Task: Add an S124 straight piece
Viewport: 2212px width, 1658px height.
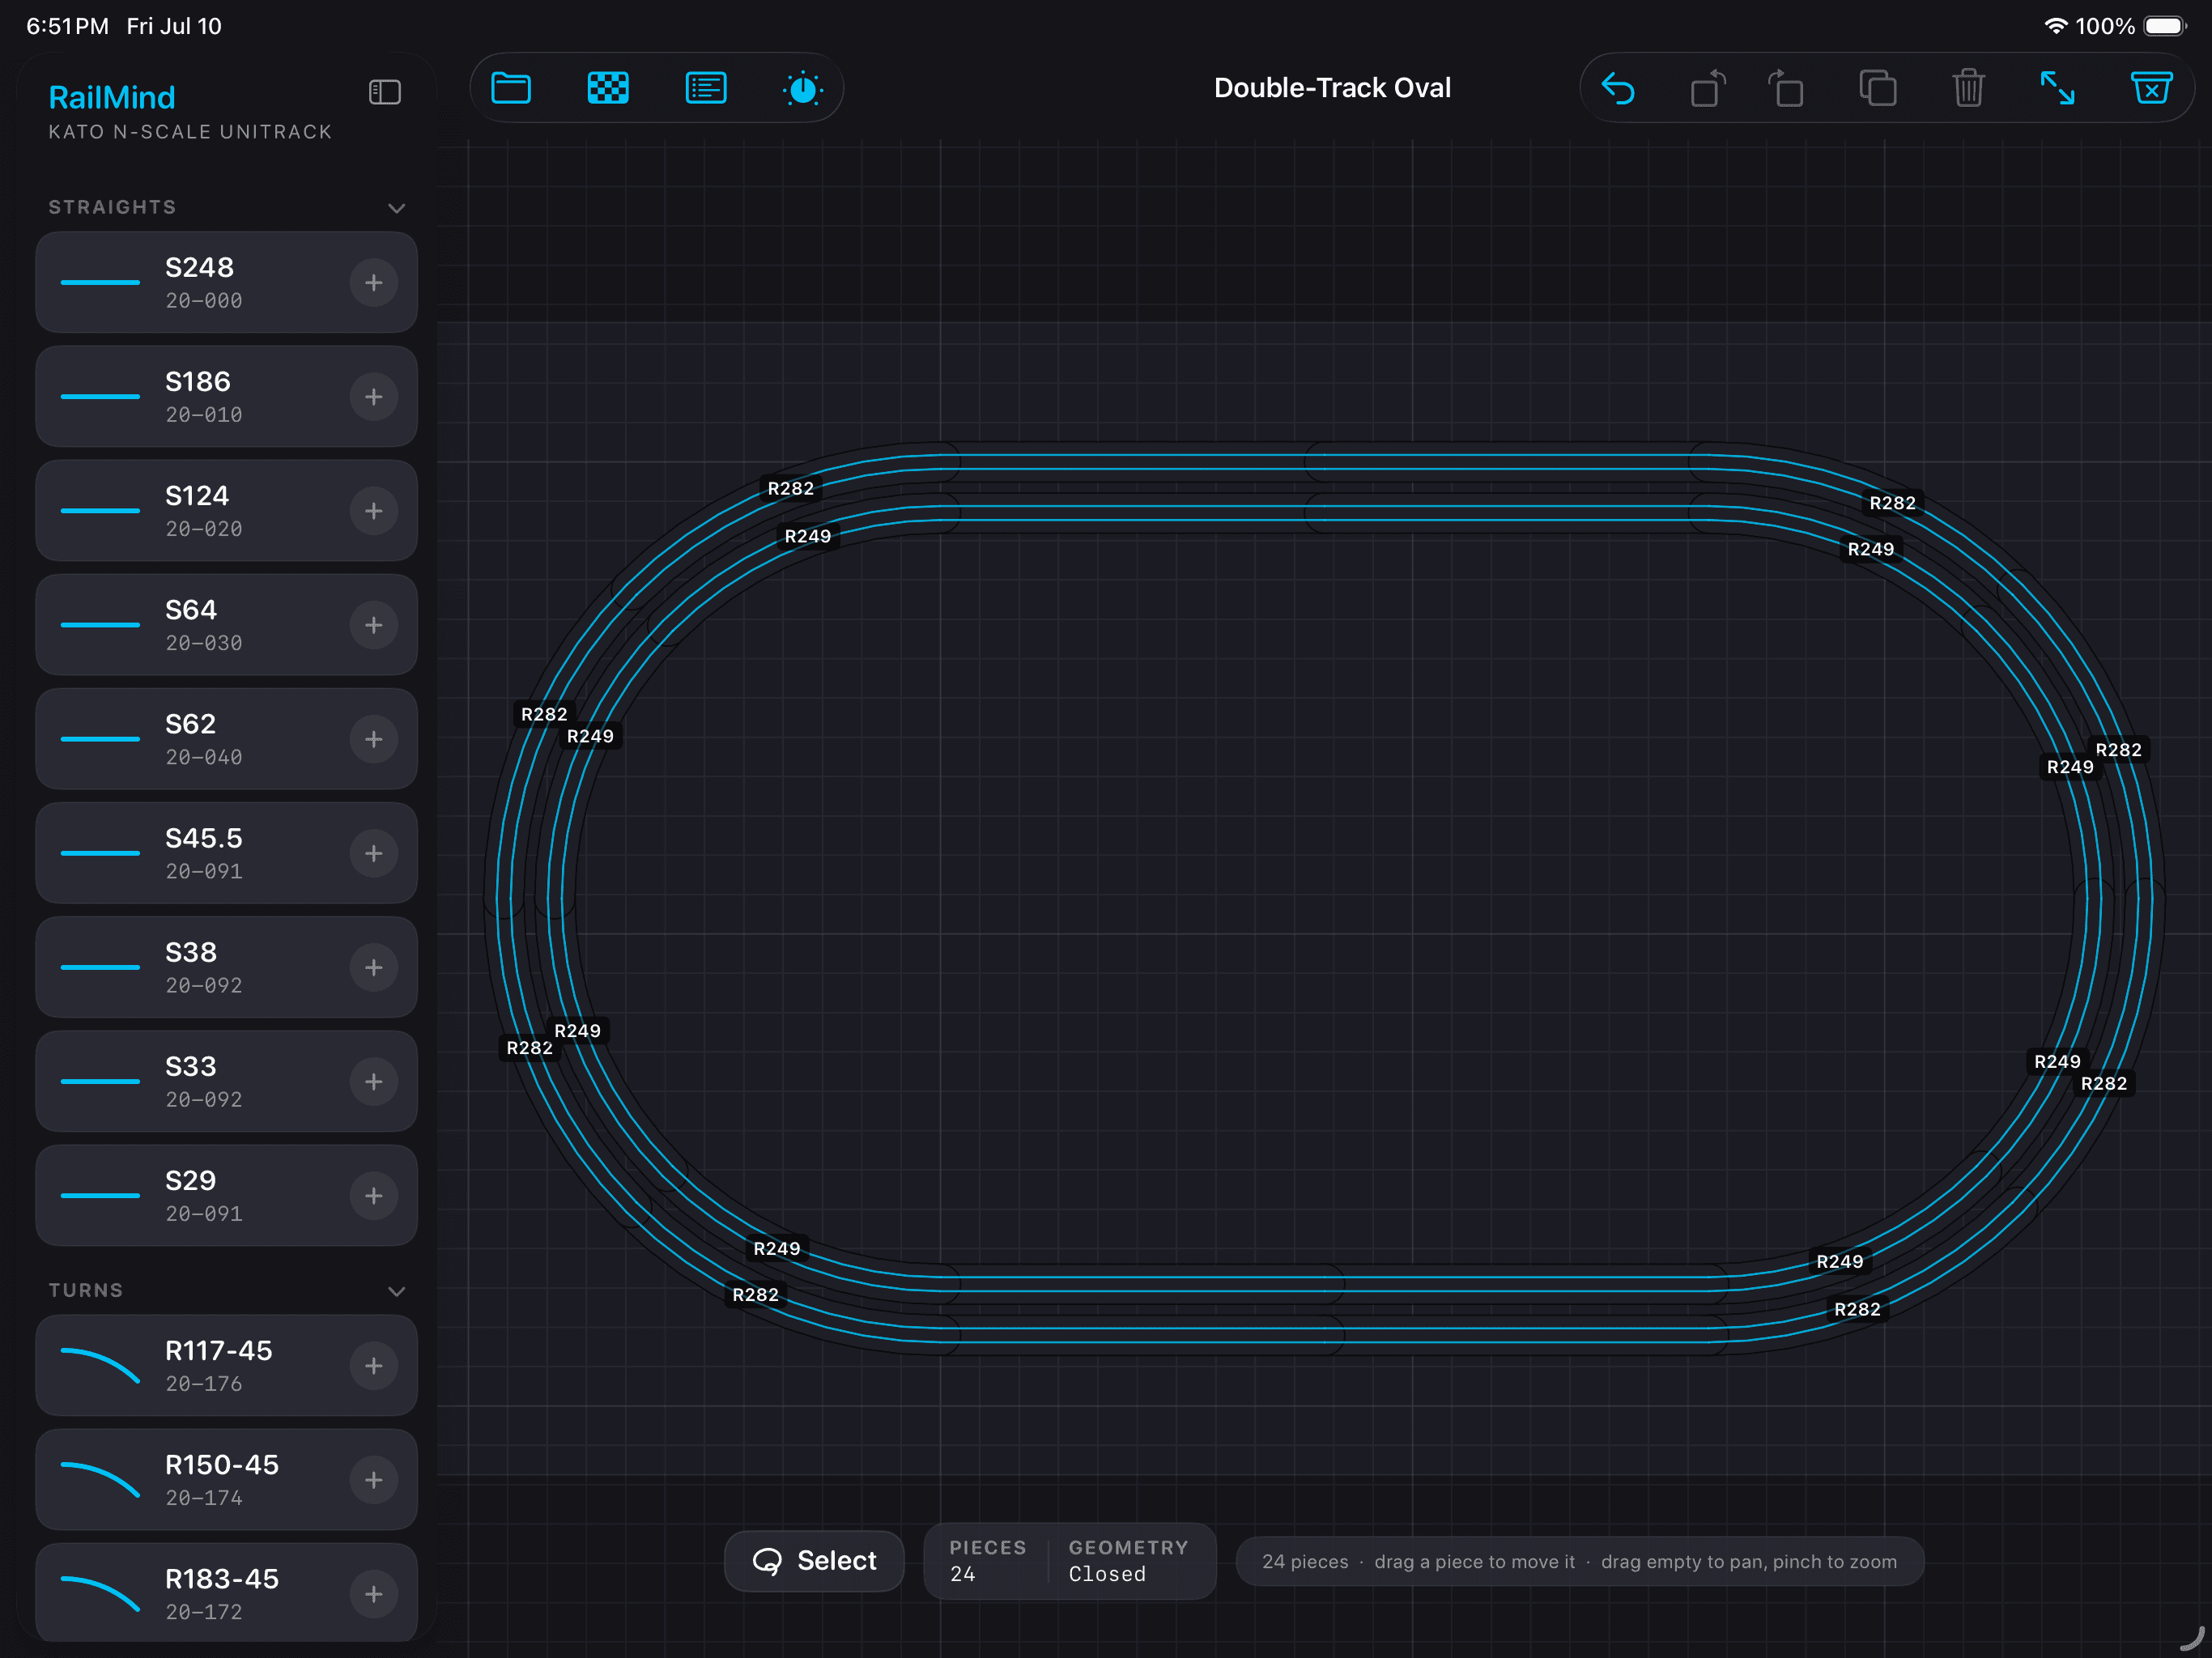Action: tap(374, 511)
